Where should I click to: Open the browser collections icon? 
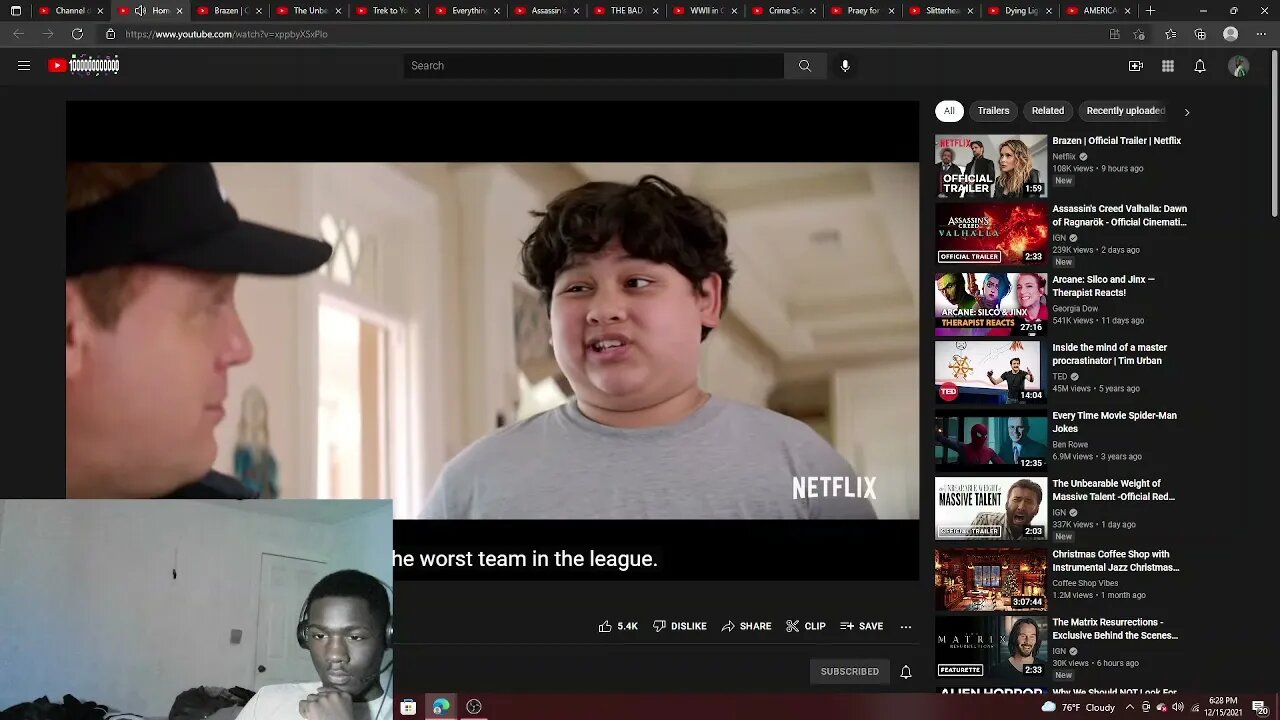[1200, 34]
